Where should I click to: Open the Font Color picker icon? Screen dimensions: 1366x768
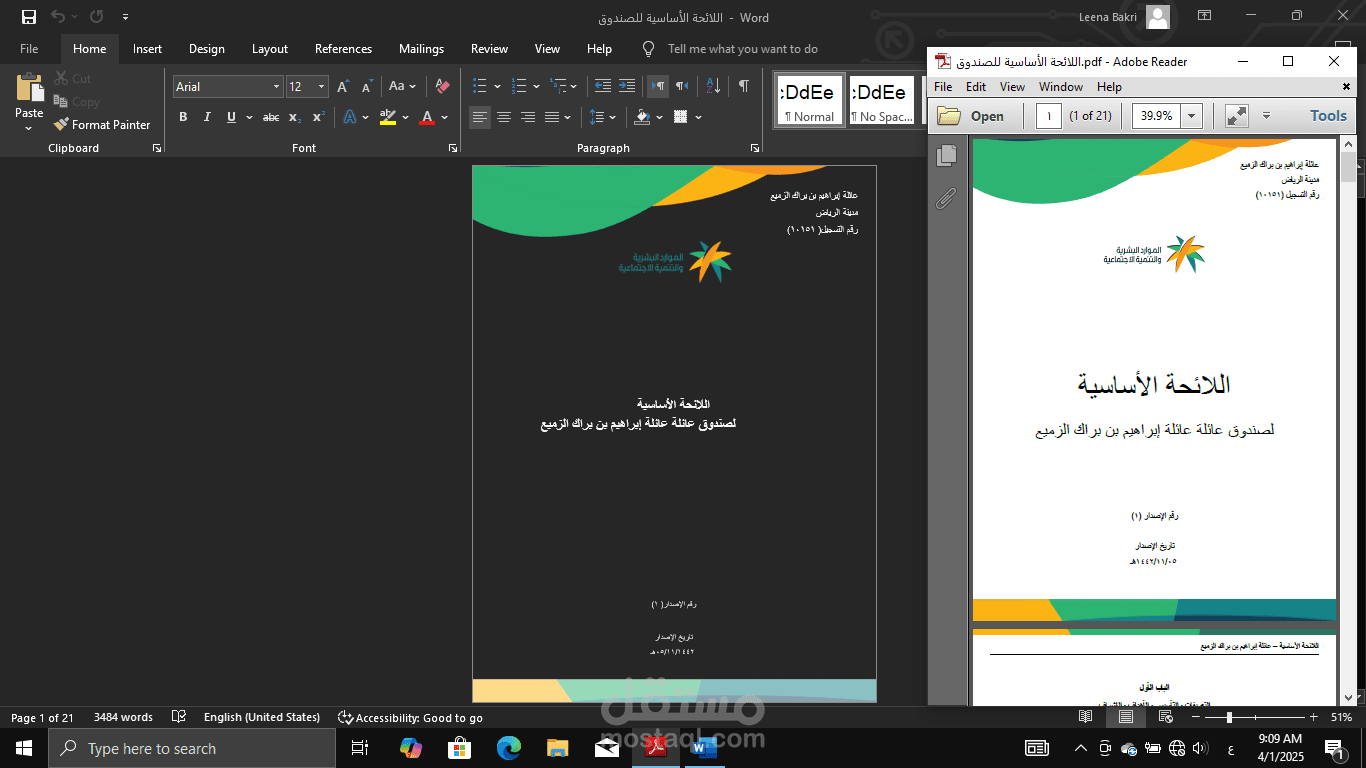pyautogui.click(x=426, y=117)
